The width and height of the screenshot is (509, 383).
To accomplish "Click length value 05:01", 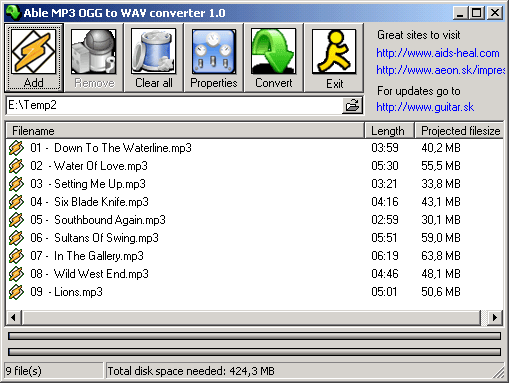I will point(384,292).
